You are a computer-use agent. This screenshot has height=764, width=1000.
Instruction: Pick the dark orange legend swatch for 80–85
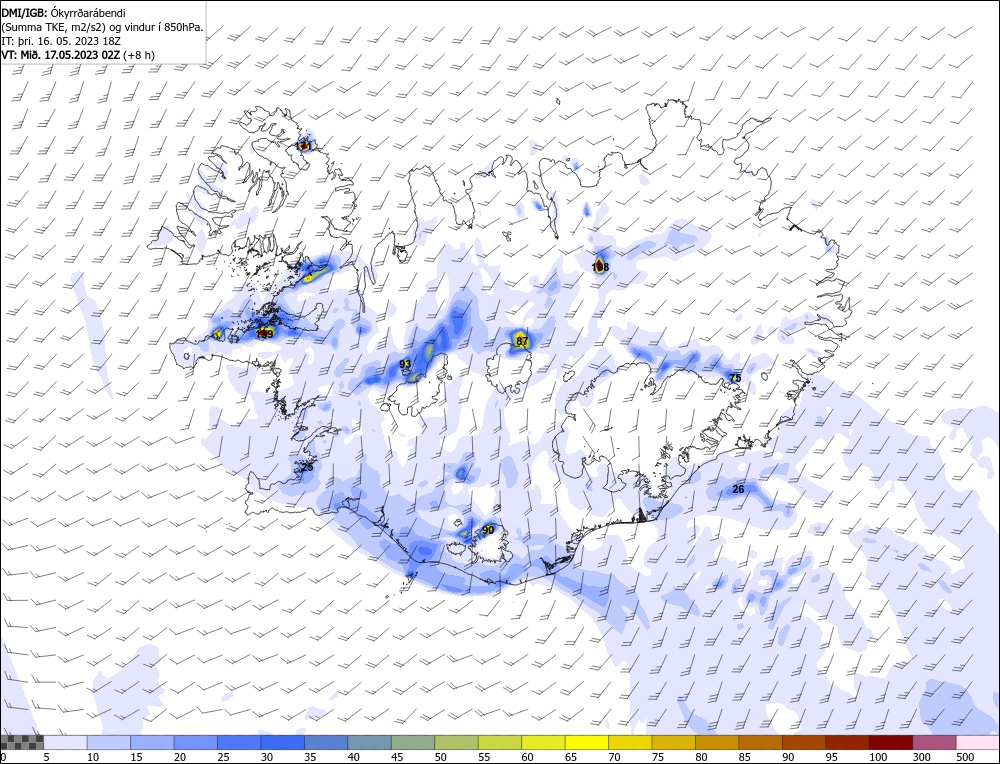[x=716, y=742]
